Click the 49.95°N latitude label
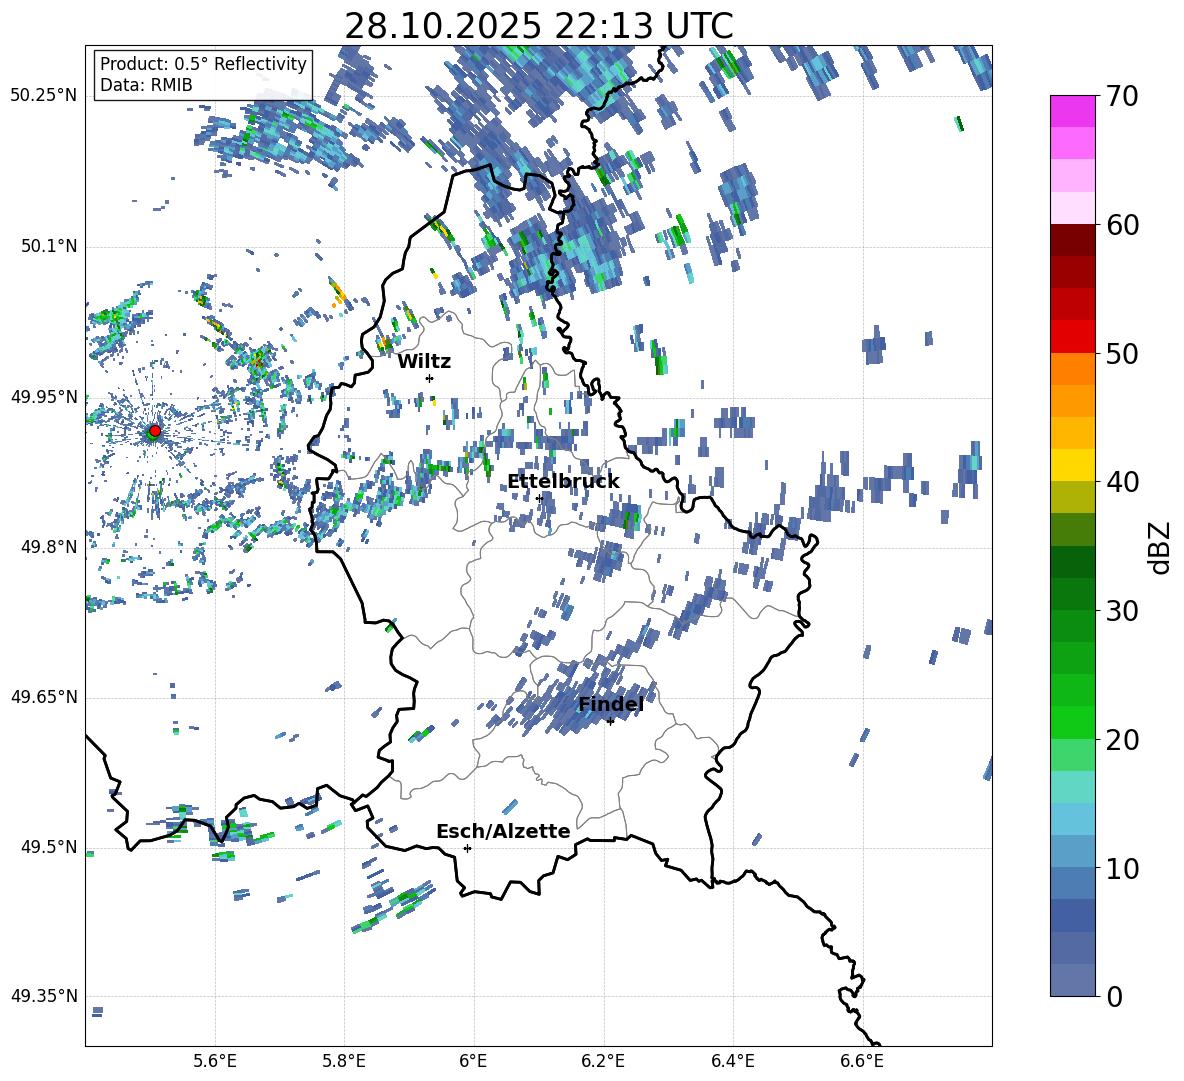The height and width of the screenshot is (1081, 1184). click(x=45, y=396)
